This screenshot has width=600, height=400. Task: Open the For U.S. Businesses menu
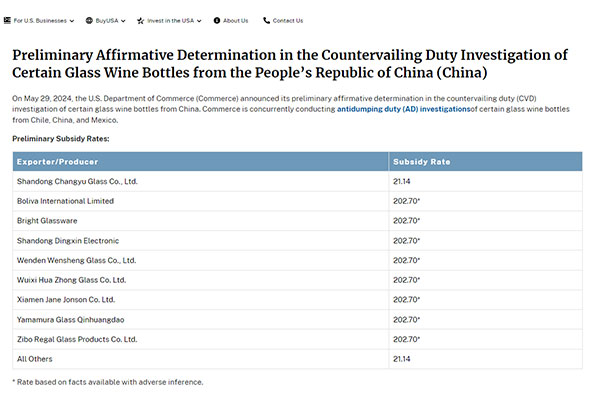[40, 21]
